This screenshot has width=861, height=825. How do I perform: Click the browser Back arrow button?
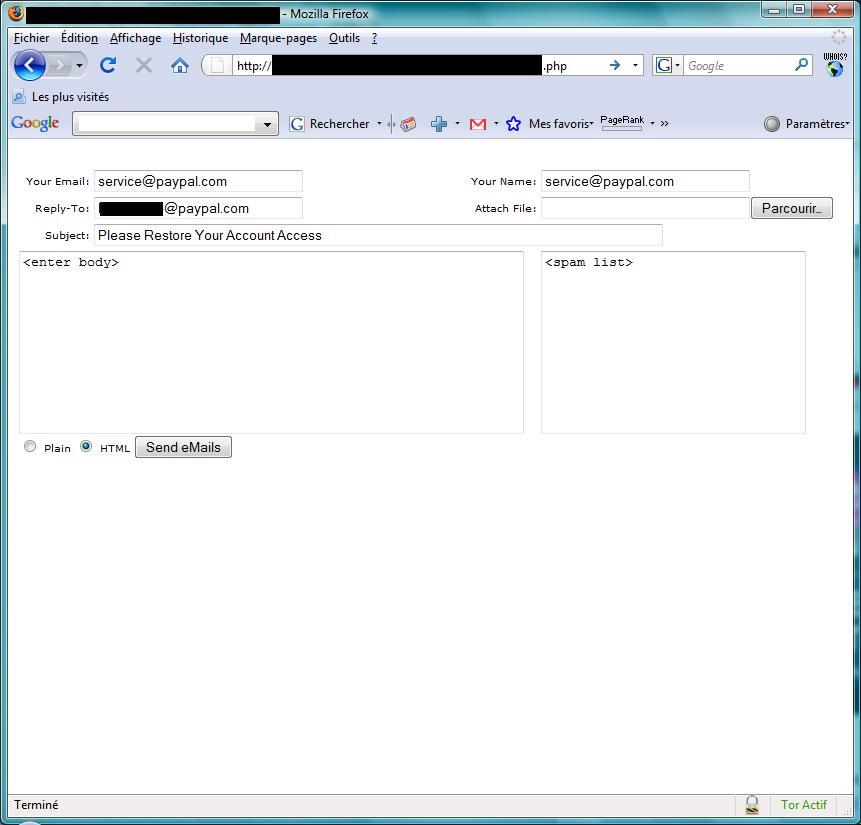[x=30, y=66]
